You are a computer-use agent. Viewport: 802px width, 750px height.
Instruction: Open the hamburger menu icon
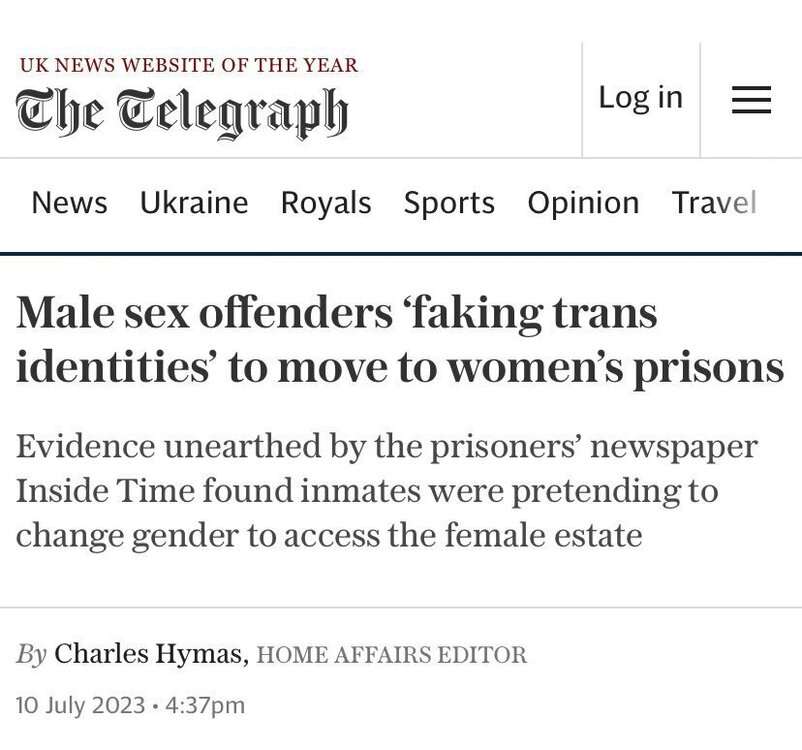click(751, 99)
